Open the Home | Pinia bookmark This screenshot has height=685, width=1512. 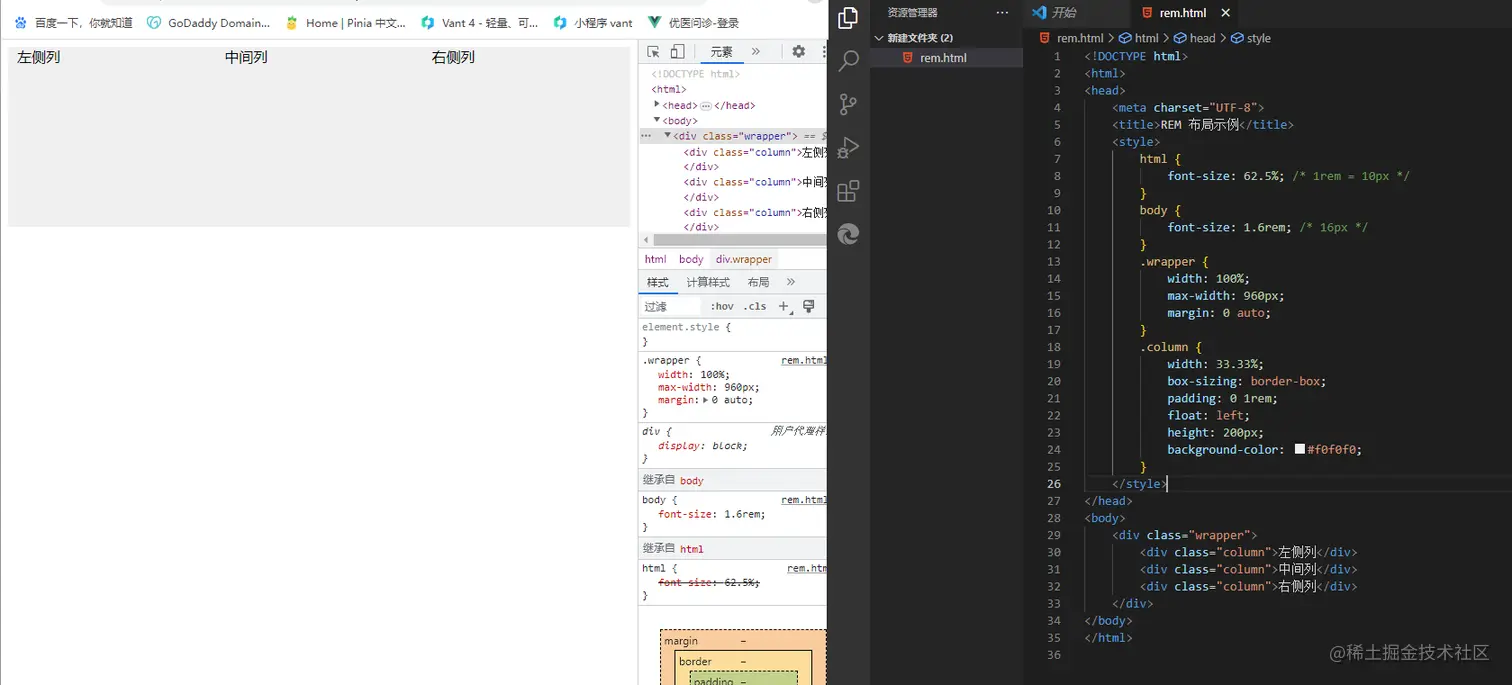pyautogui.click(x=345, y=22)
